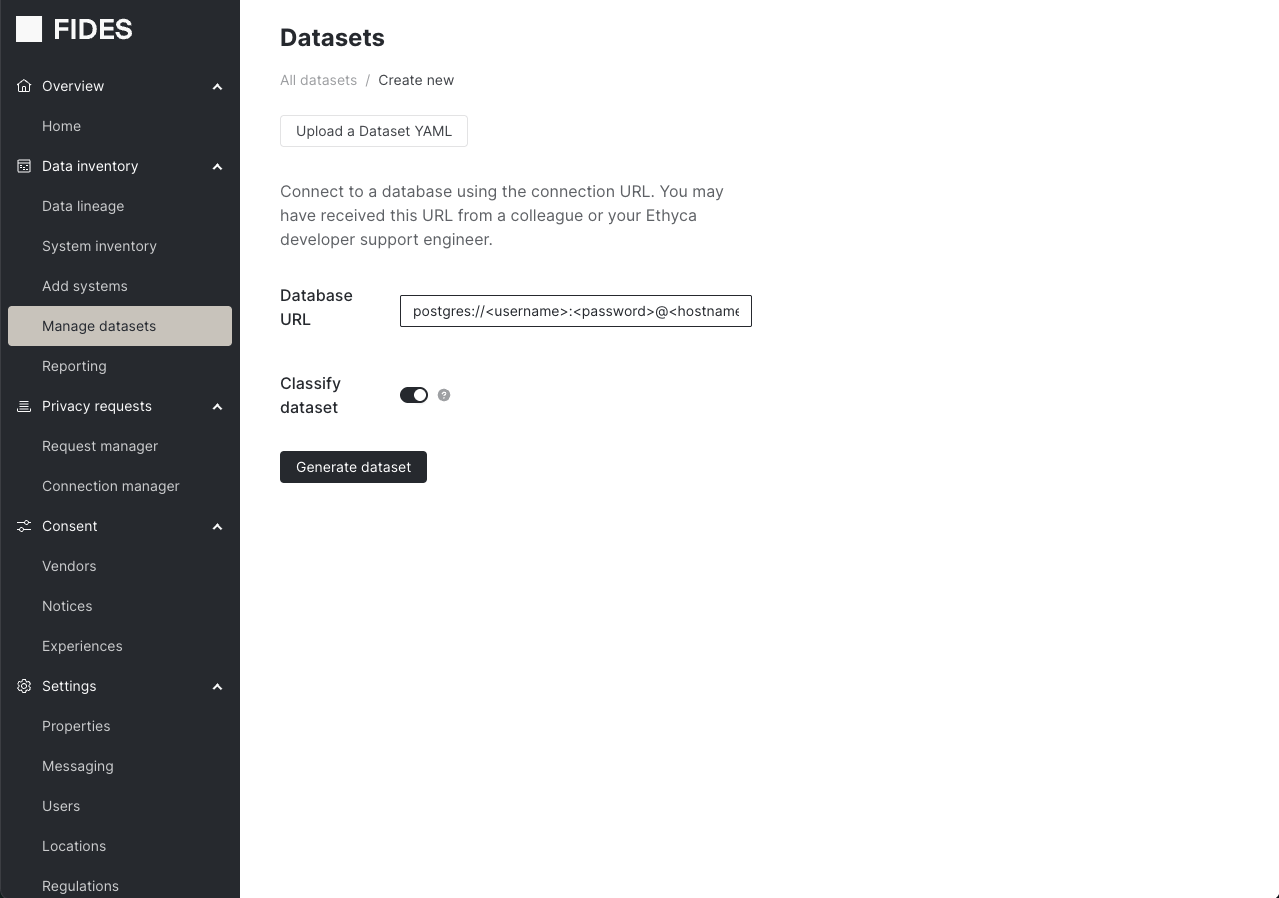Click the FIDES logo square
This screenshot has height=898, width=1279.
click(29, 30)
